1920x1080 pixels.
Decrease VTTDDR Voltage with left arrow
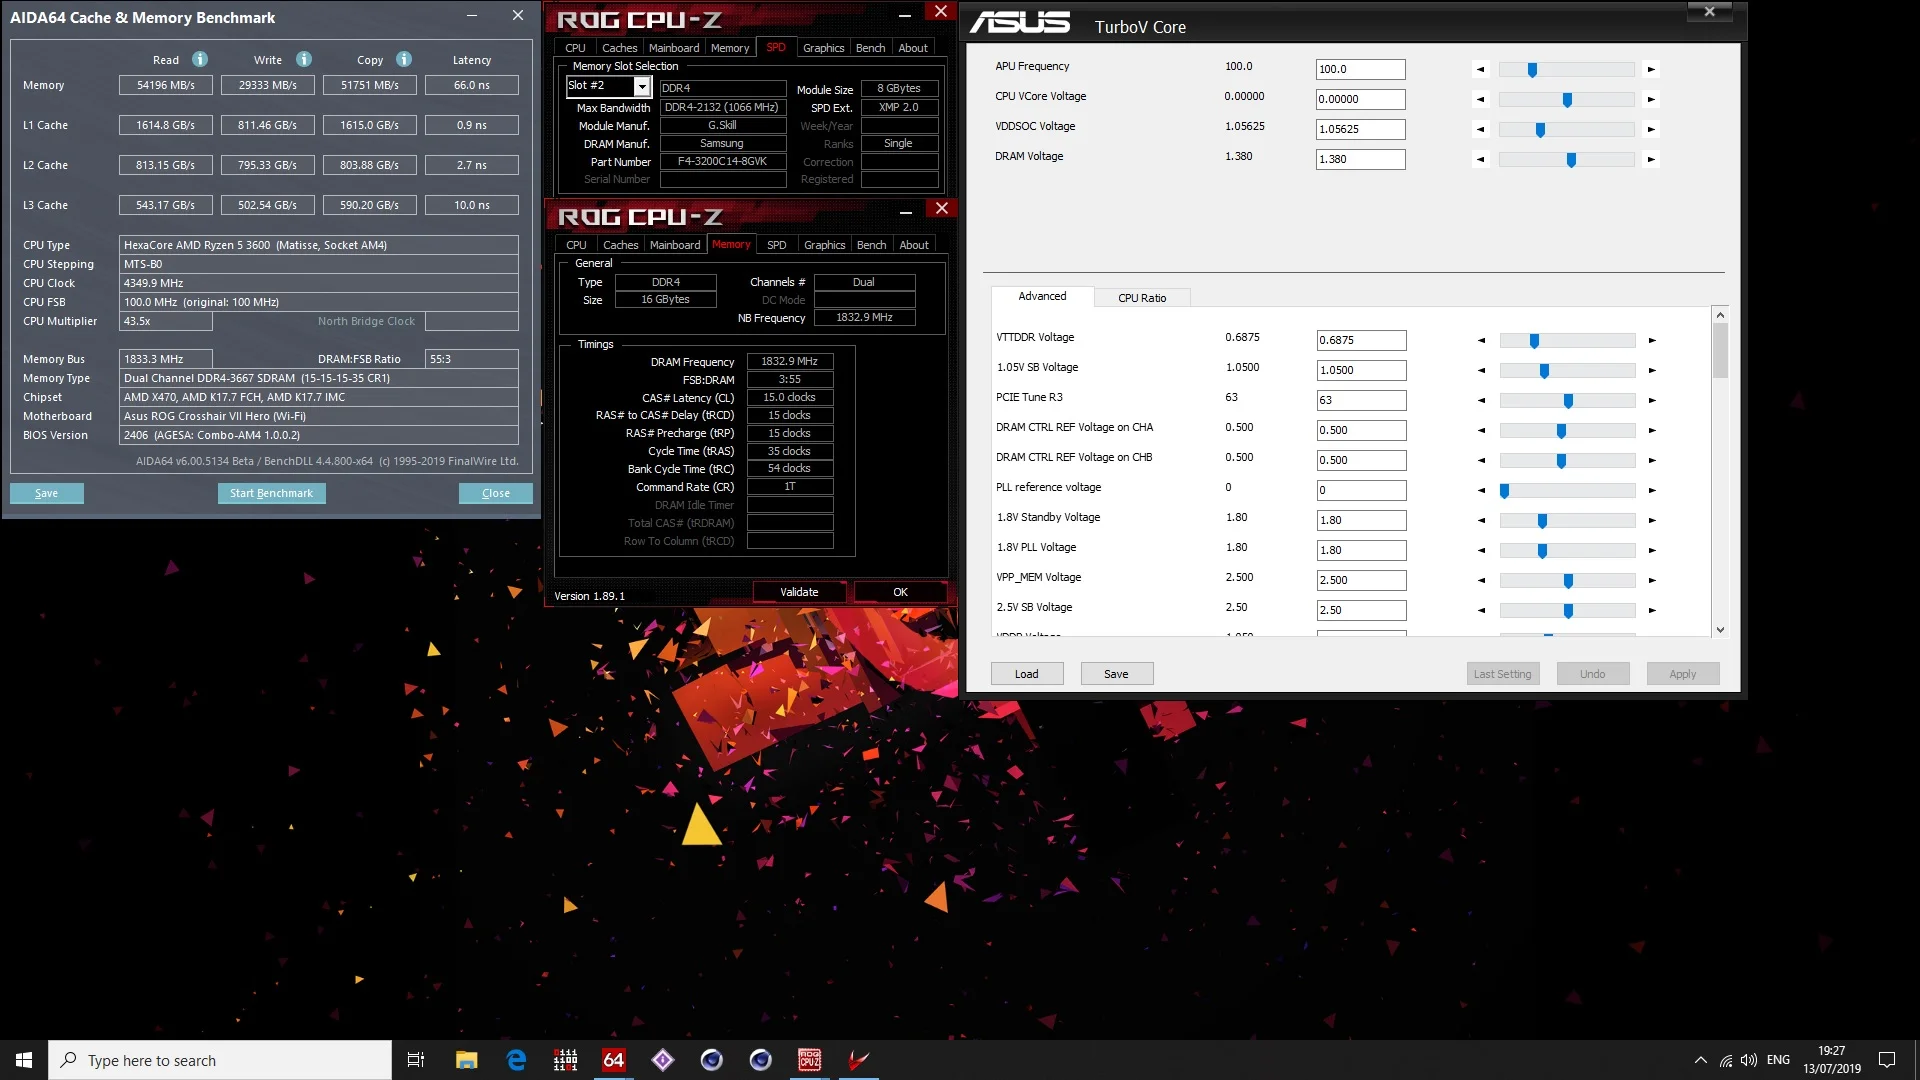coord(1481,341)
